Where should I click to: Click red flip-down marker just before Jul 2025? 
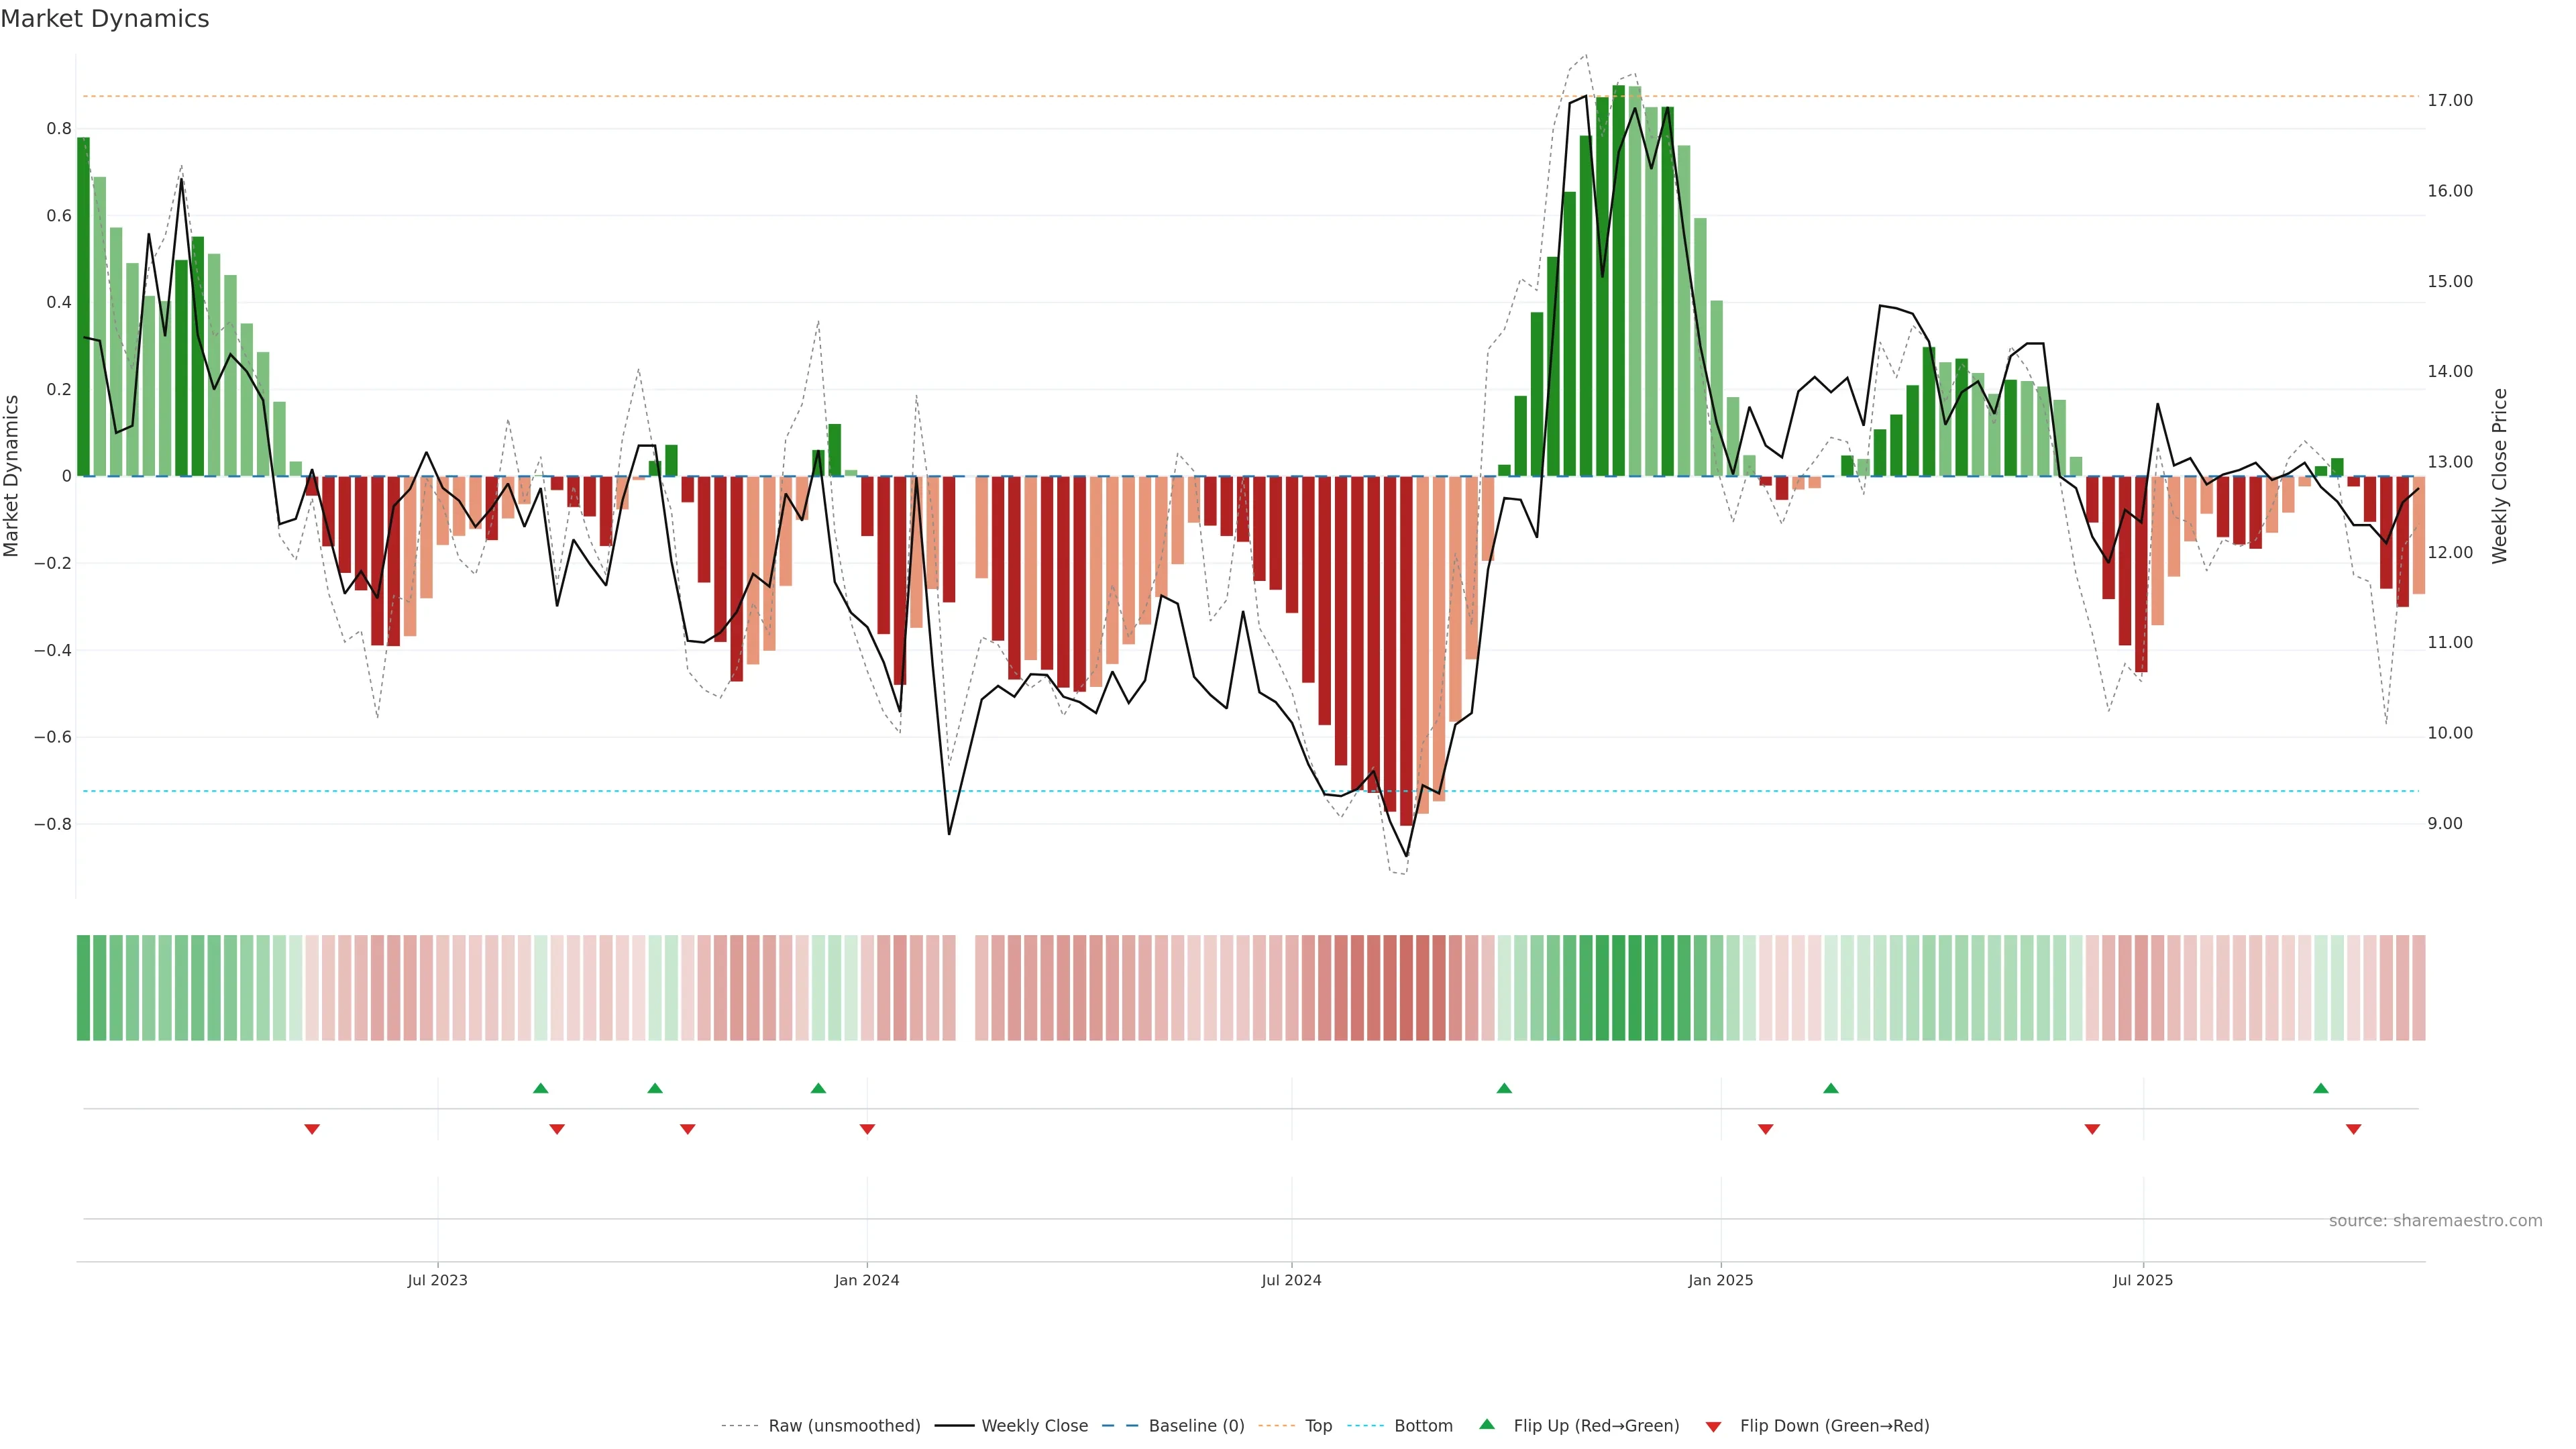(2092, 1129)
